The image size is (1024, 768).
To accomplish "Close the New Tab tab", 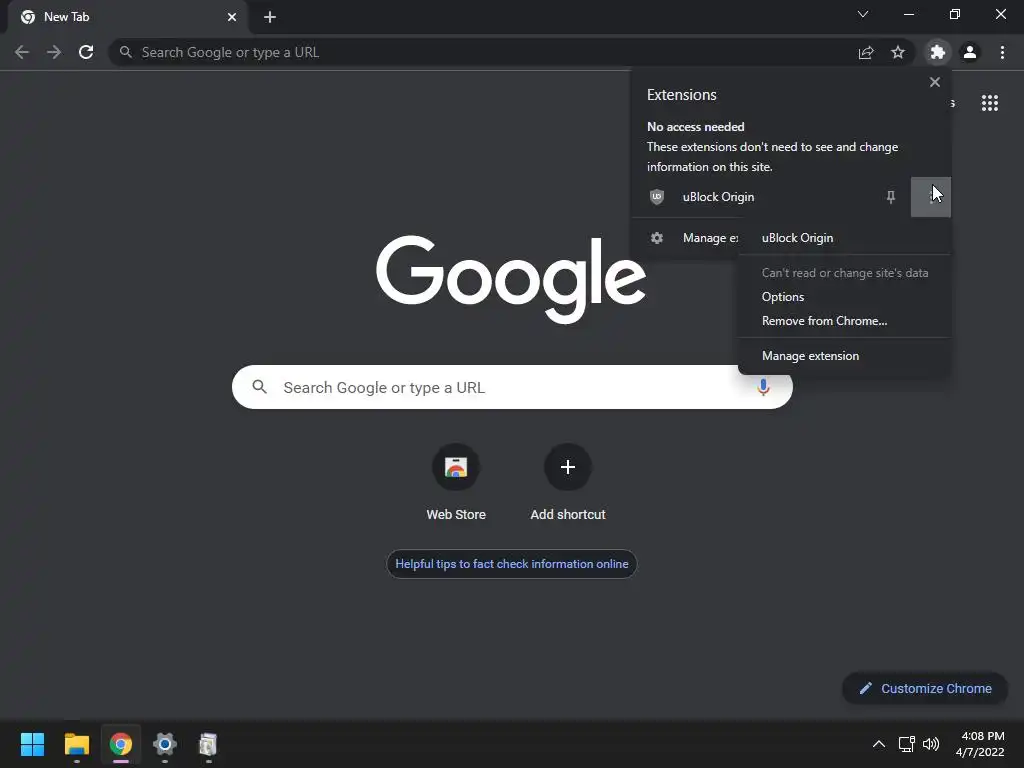I will (x=232, y=17).
